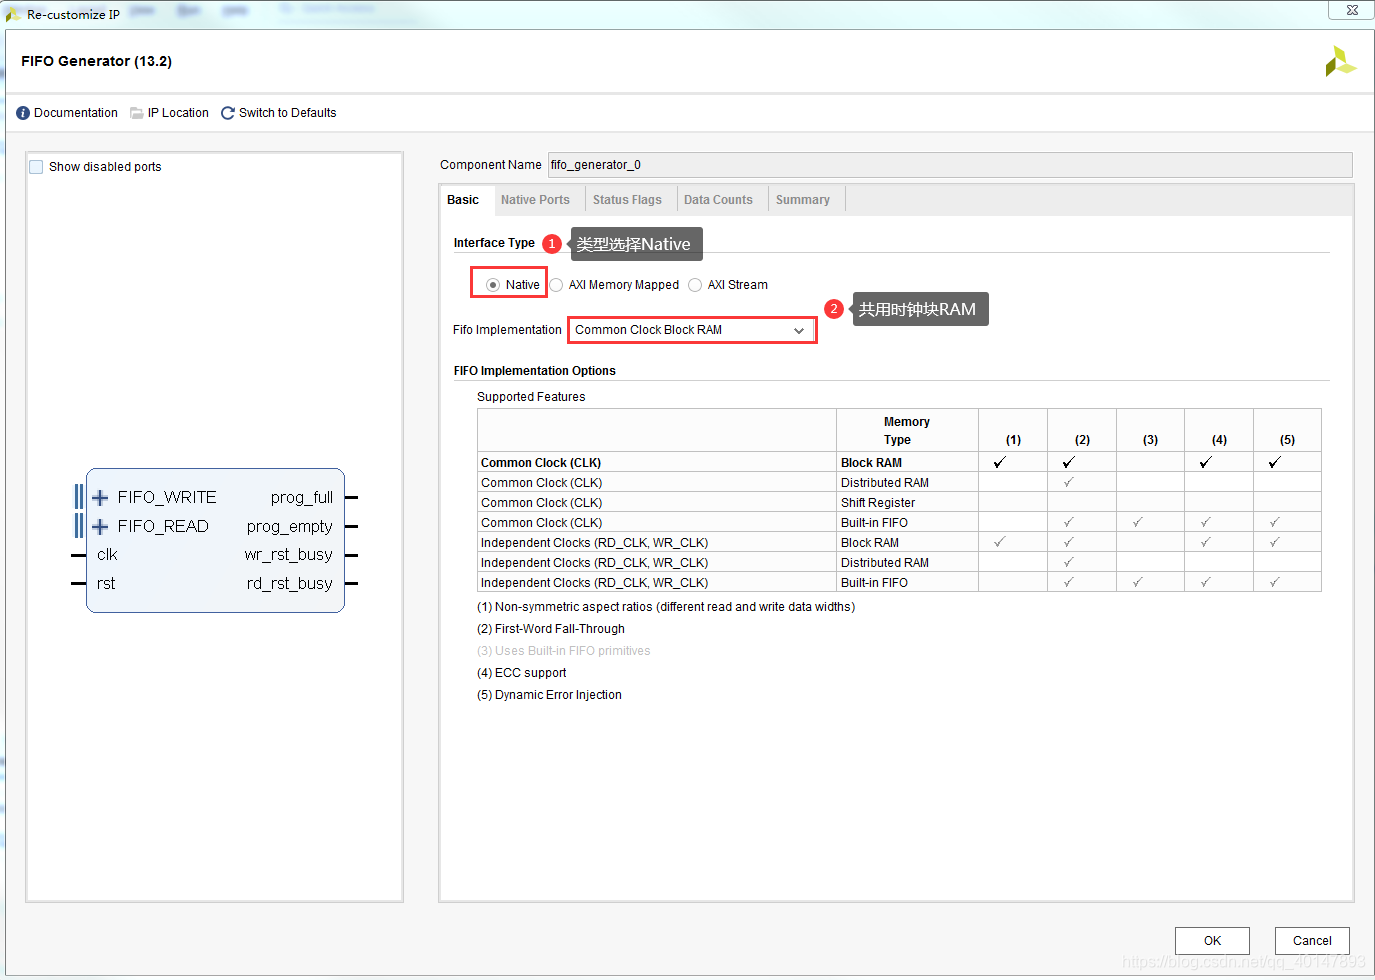Click the rd_rst_busy port label
Screen dimensions: 1375x980
tap(290, 584)
